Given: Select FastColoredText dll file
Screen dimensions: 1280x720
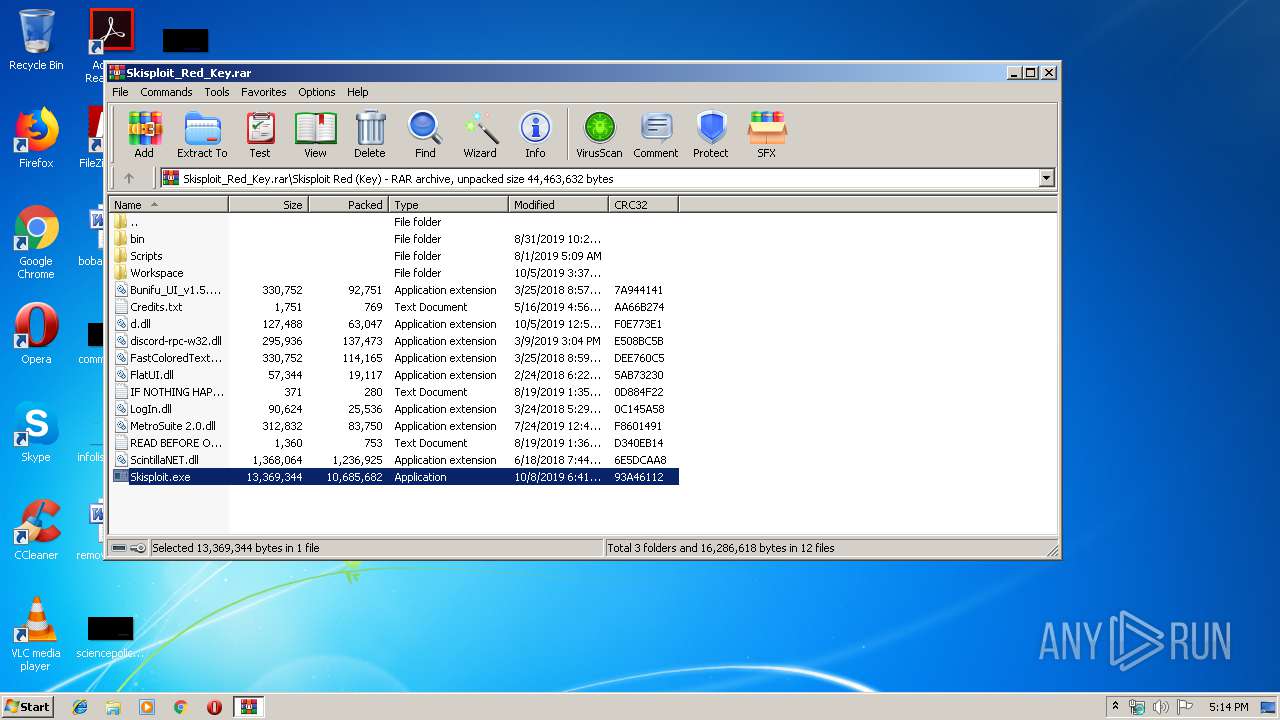Looking at the screenshot, I should click(394, 358).
